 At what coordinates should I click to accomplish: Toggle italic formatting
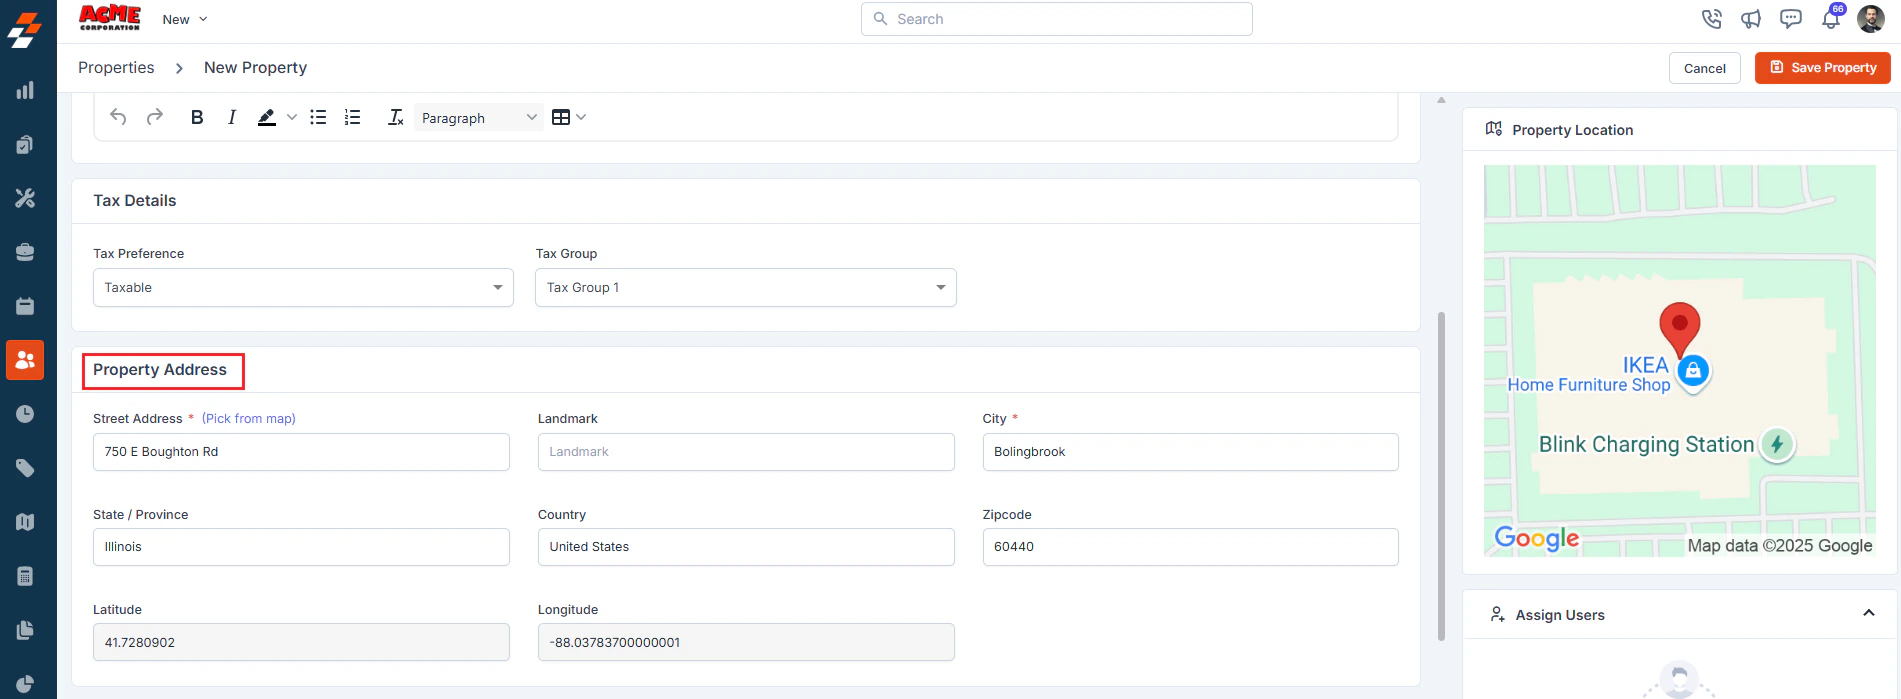(x=232, y=117)
